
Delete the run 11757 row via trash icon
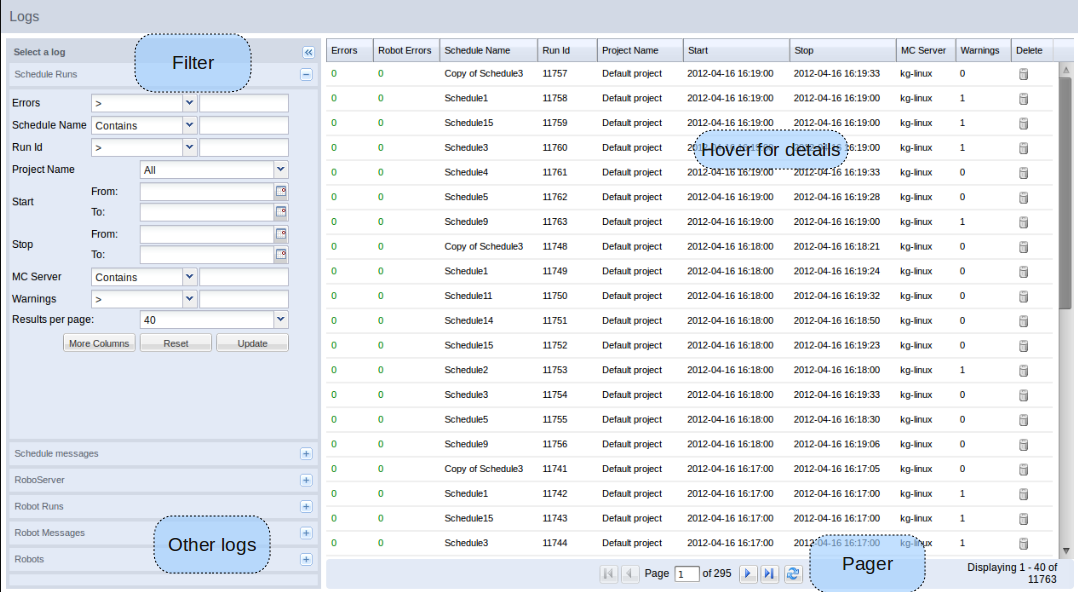tap(1023, 74)
